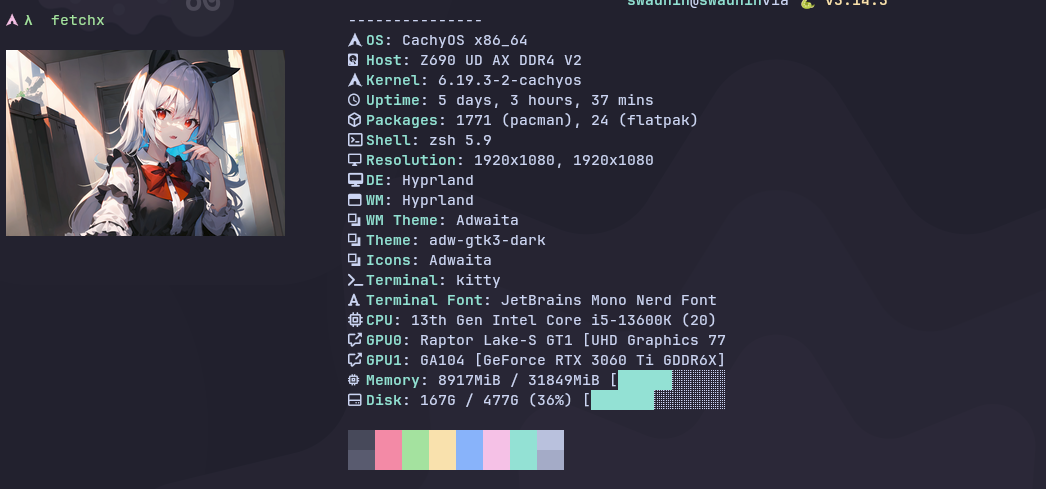
Task: Click the window icon beside WM: Hyprland
Action: [x=354, y=200]
